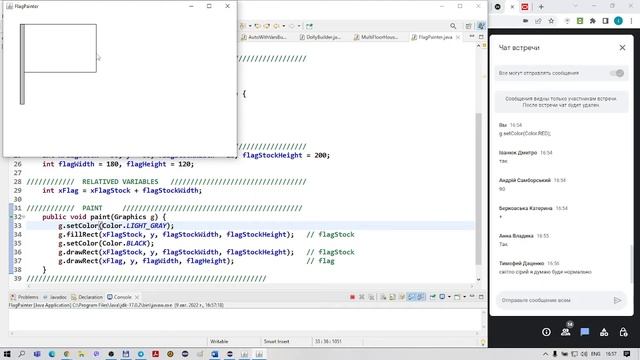Click Chrome profile avatar

pyautogui.click(x=618, y=21)
